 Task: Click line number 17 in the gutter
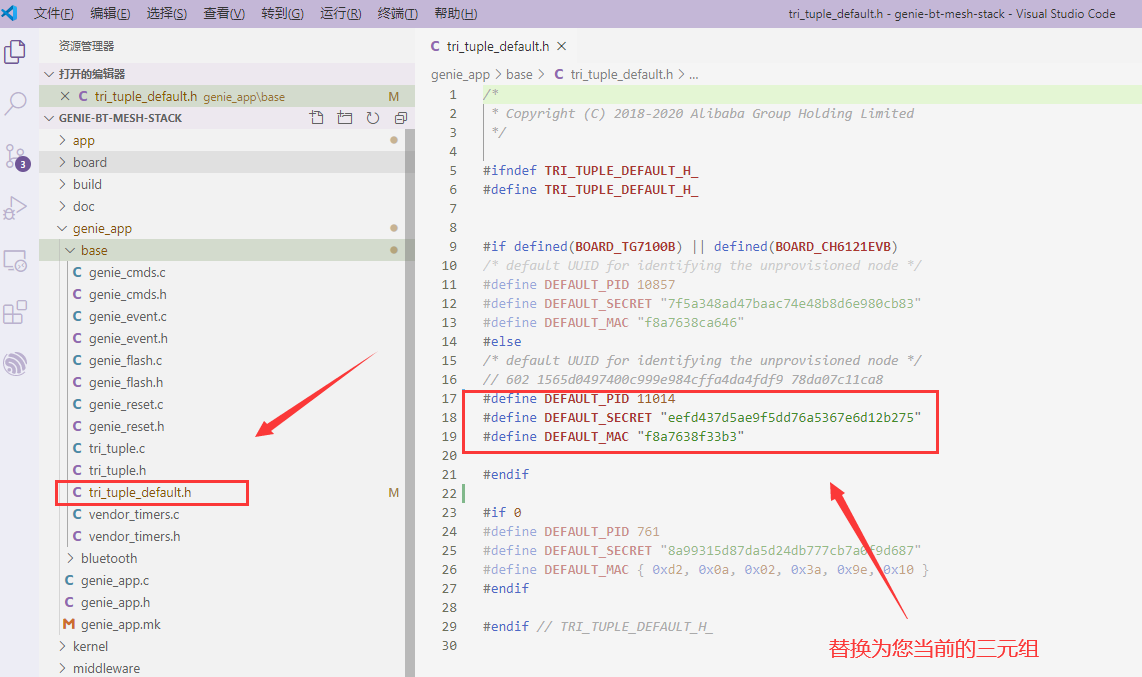coord(449,398)
